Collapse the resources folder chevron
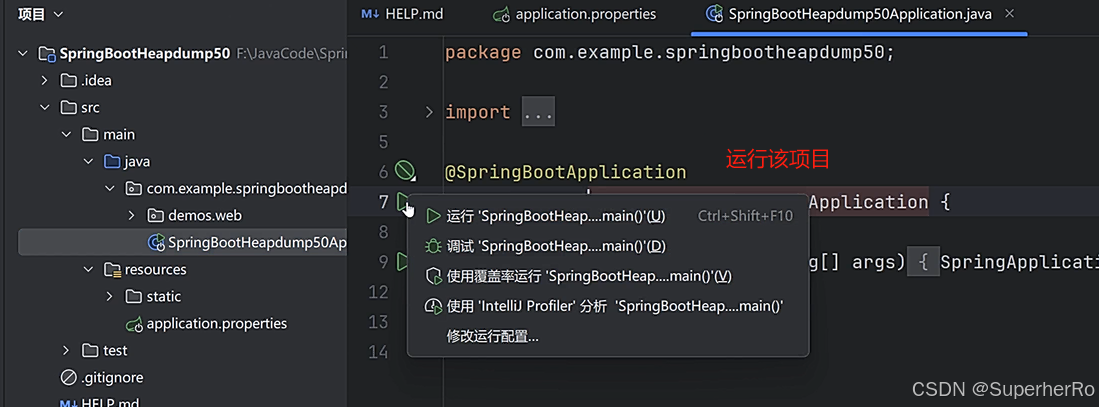The image size is (1099, 407). tap(88, 269)
